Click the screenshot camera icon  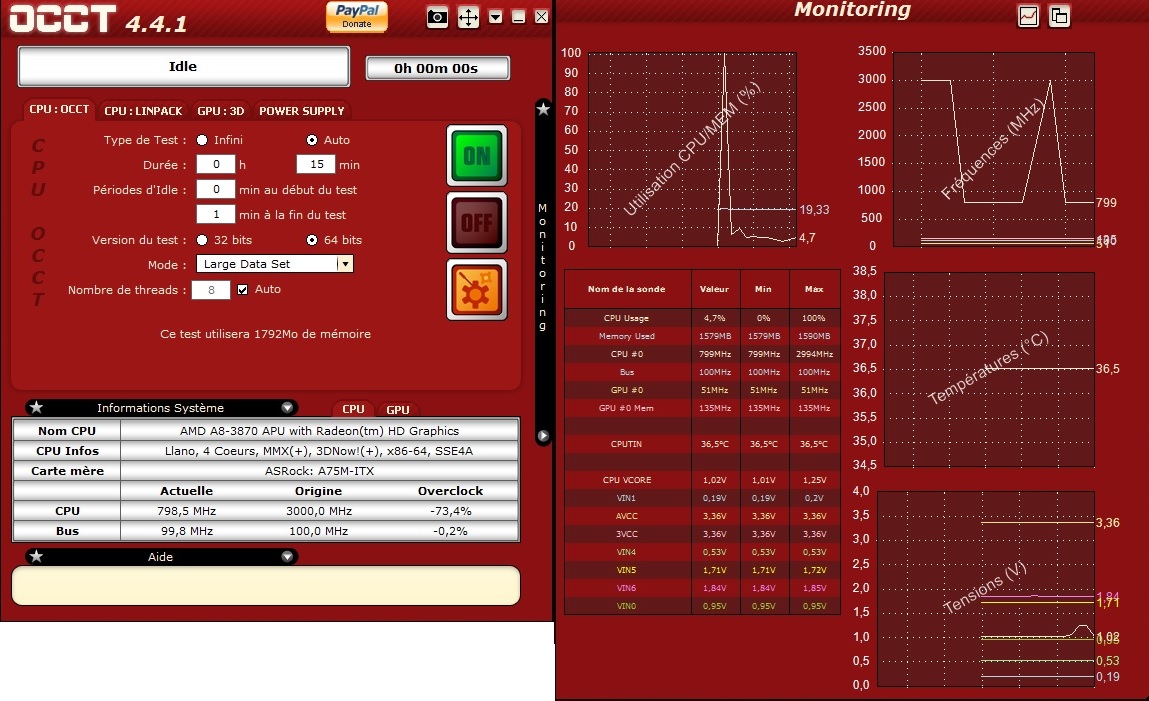(x=437, y=17)
